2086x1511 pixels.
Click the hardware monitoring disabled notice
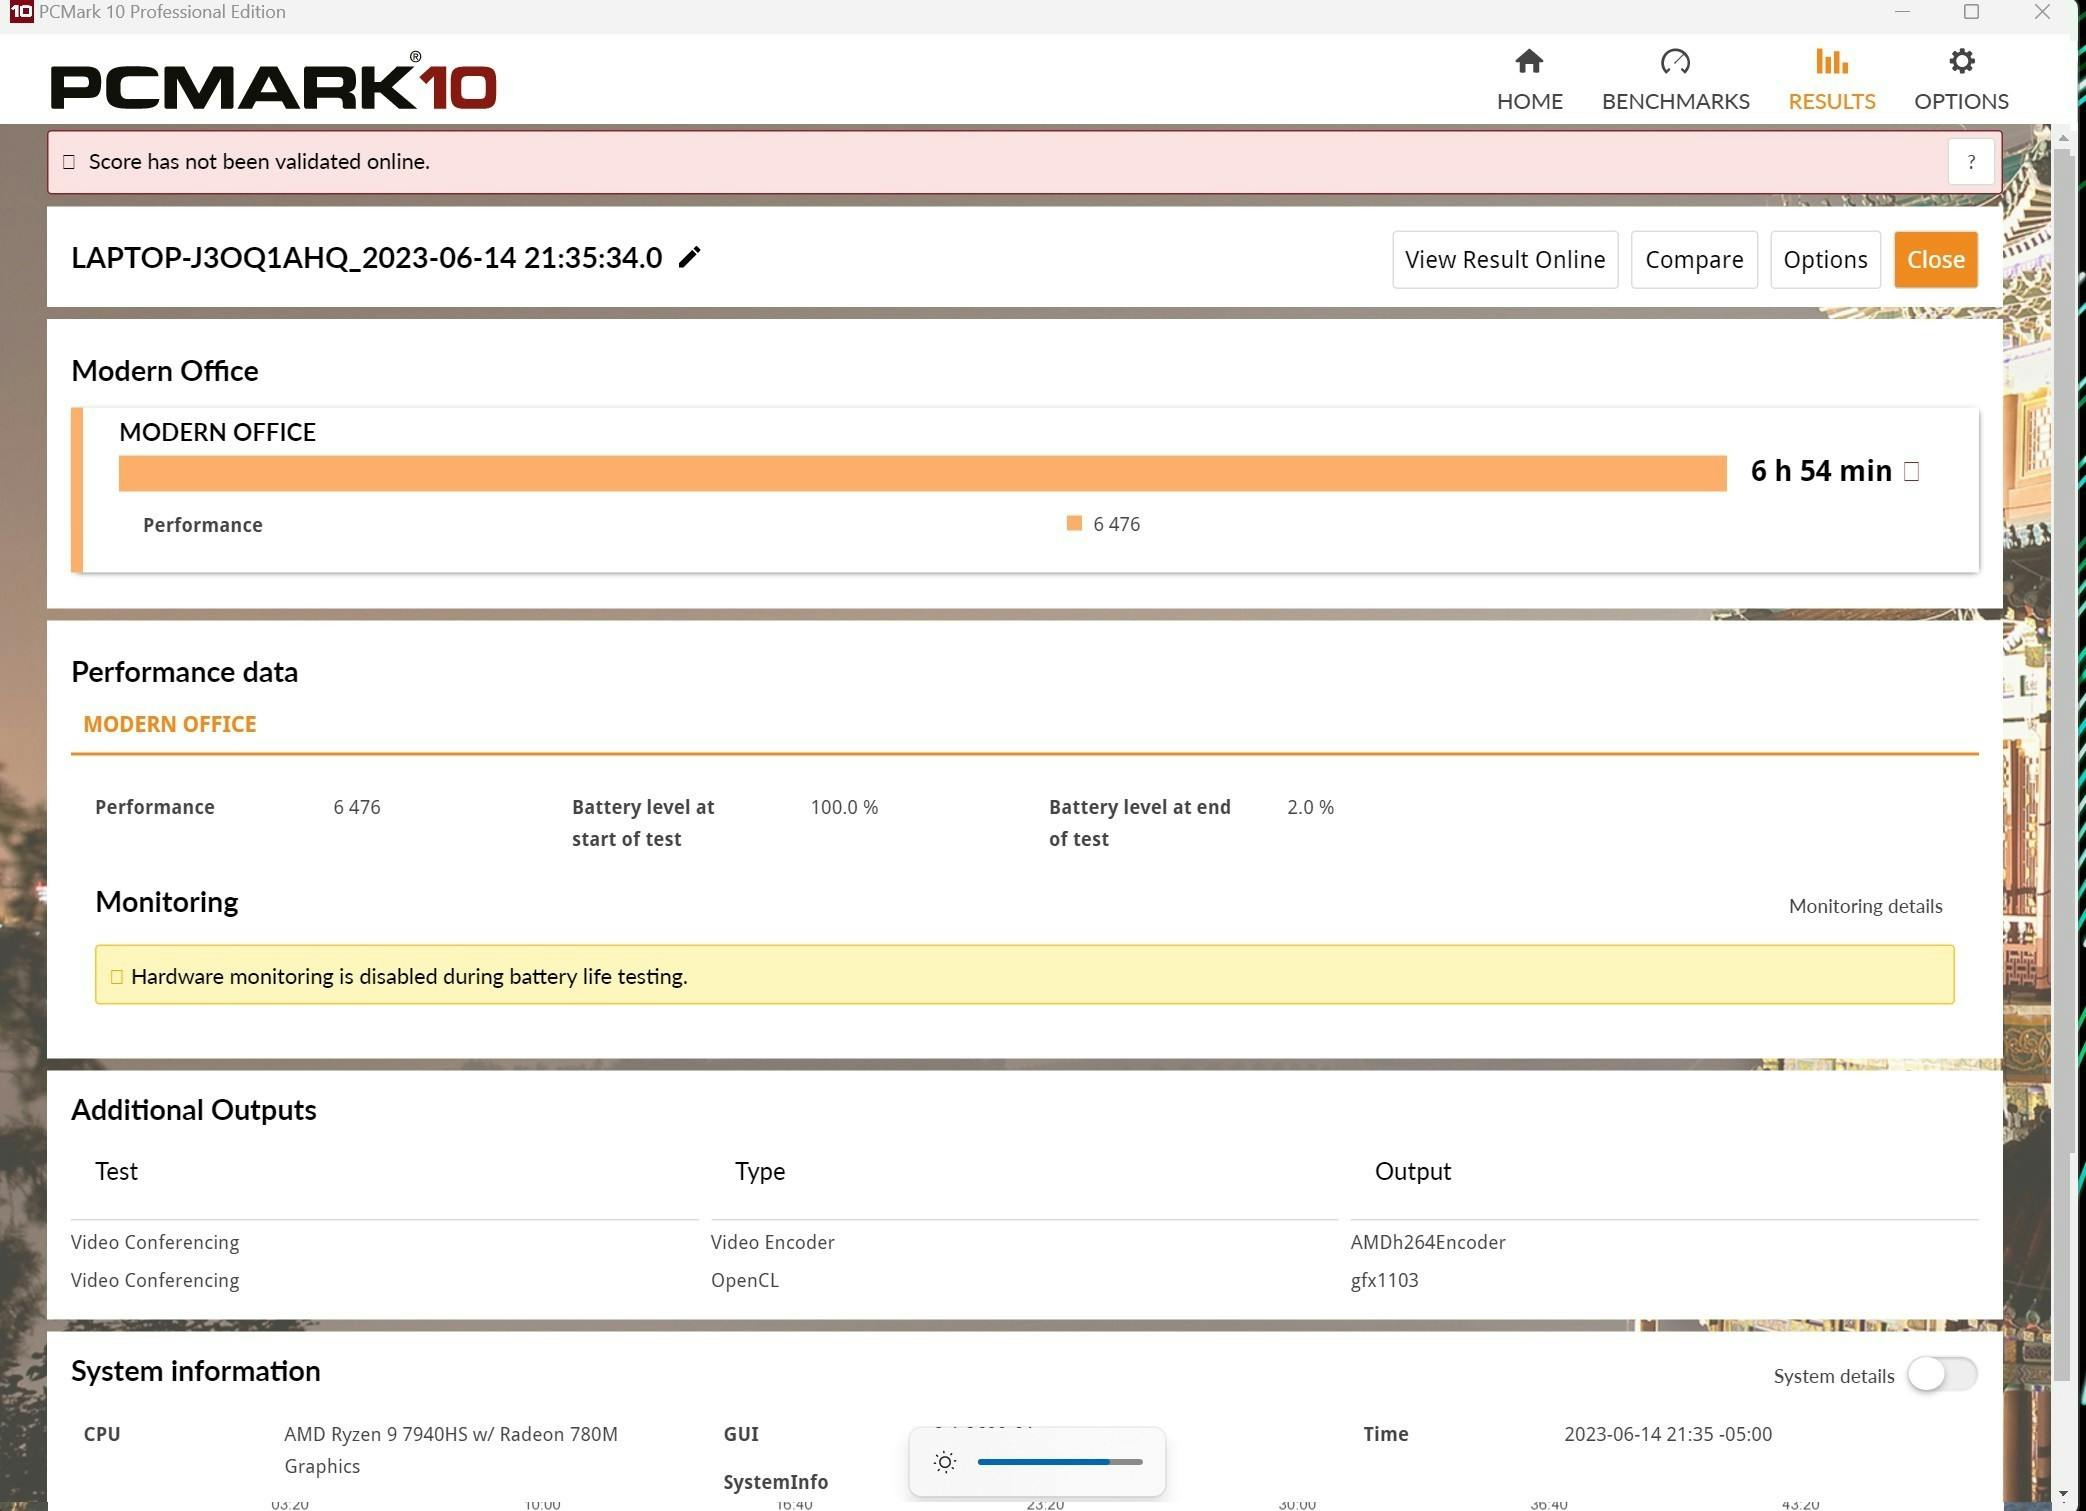[x=1024, y=975]
